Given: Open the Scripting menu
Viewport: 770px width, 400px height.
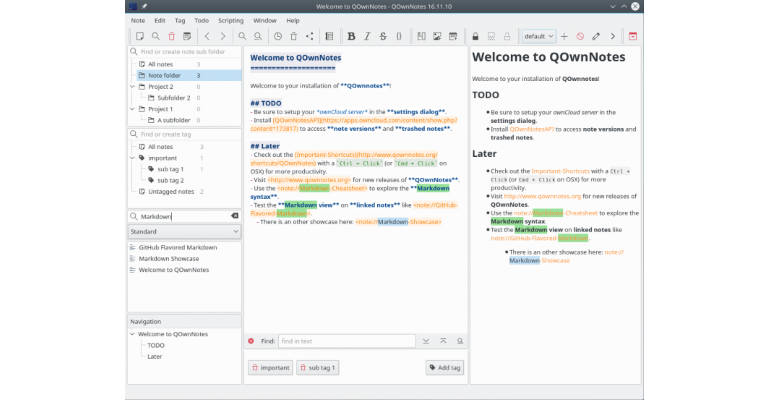Looking at the screenshot, I should click(231, 21).
